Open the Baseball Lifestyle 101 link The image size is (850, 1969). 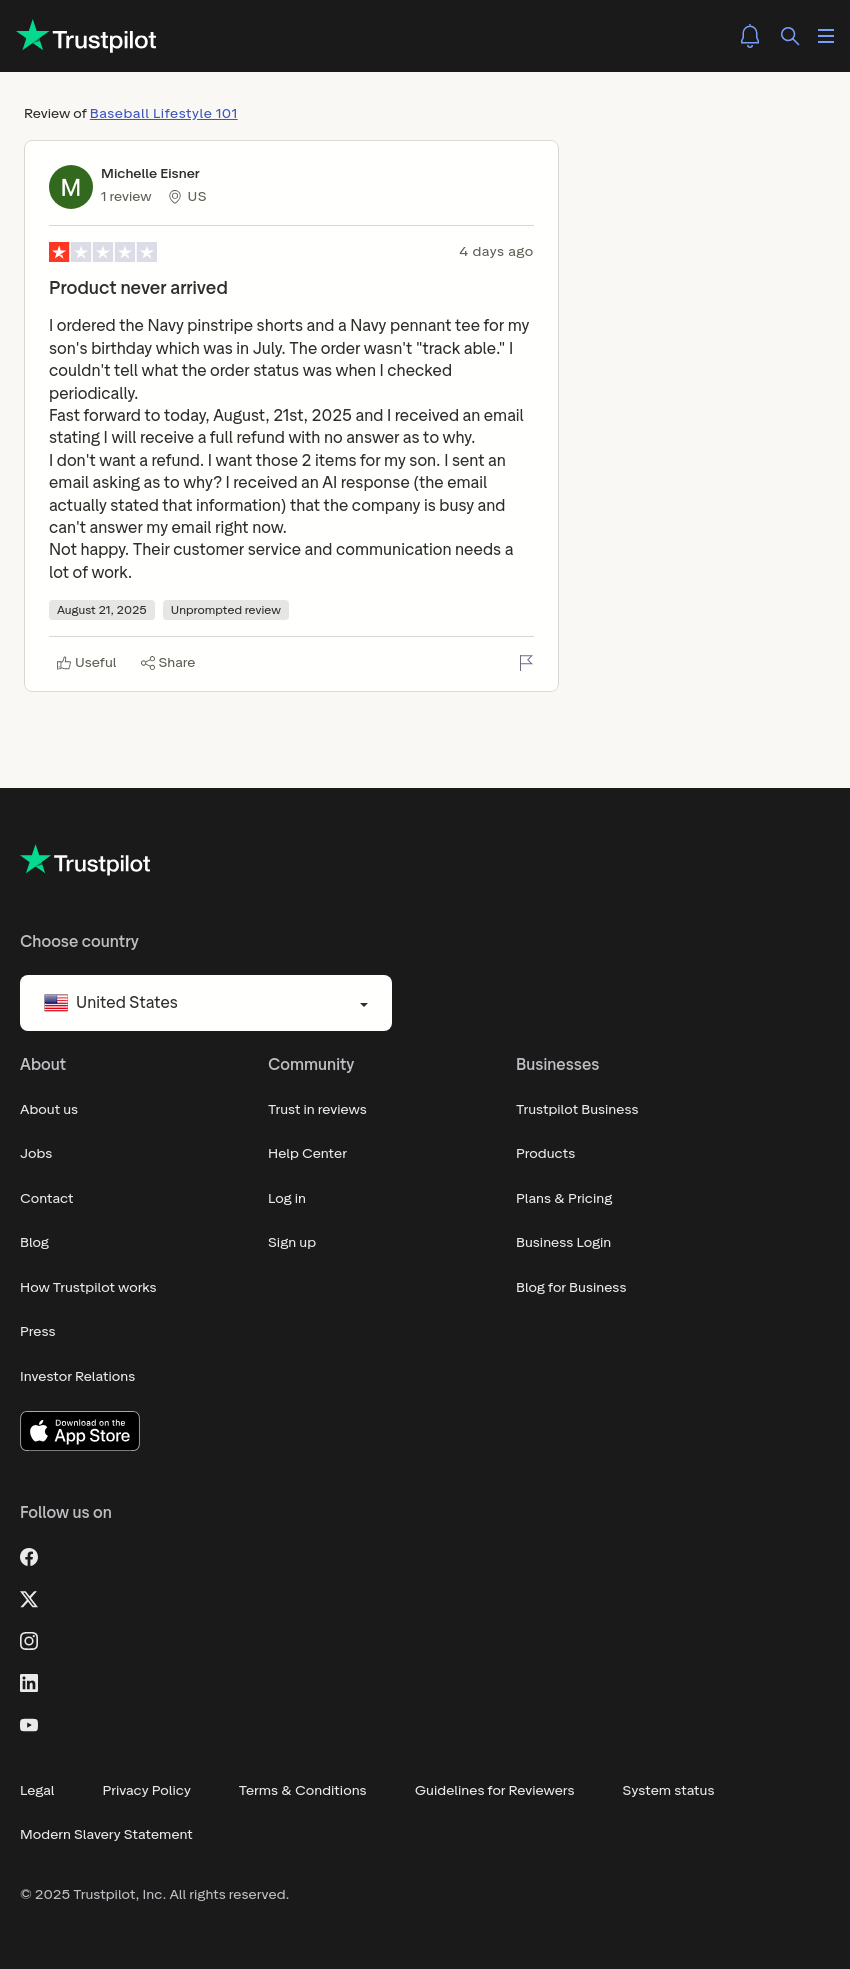click(163, 114)
